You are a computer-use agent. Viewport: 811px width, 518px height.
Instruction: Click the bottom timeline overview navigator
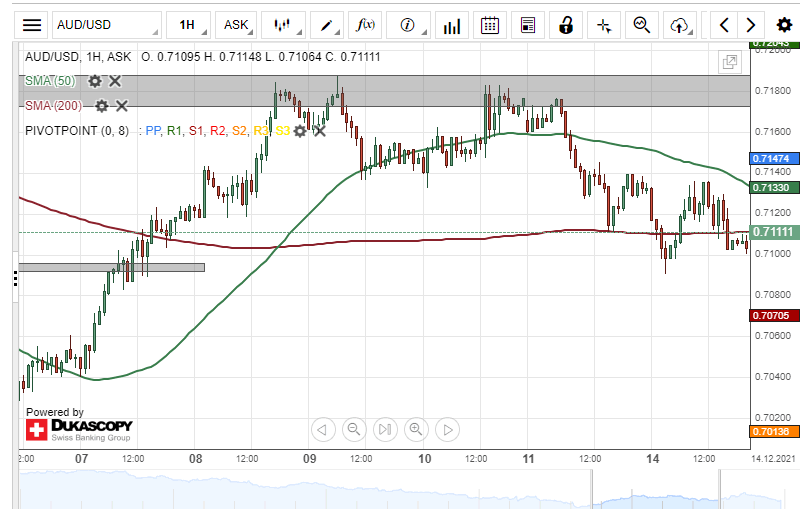[400, 490]
